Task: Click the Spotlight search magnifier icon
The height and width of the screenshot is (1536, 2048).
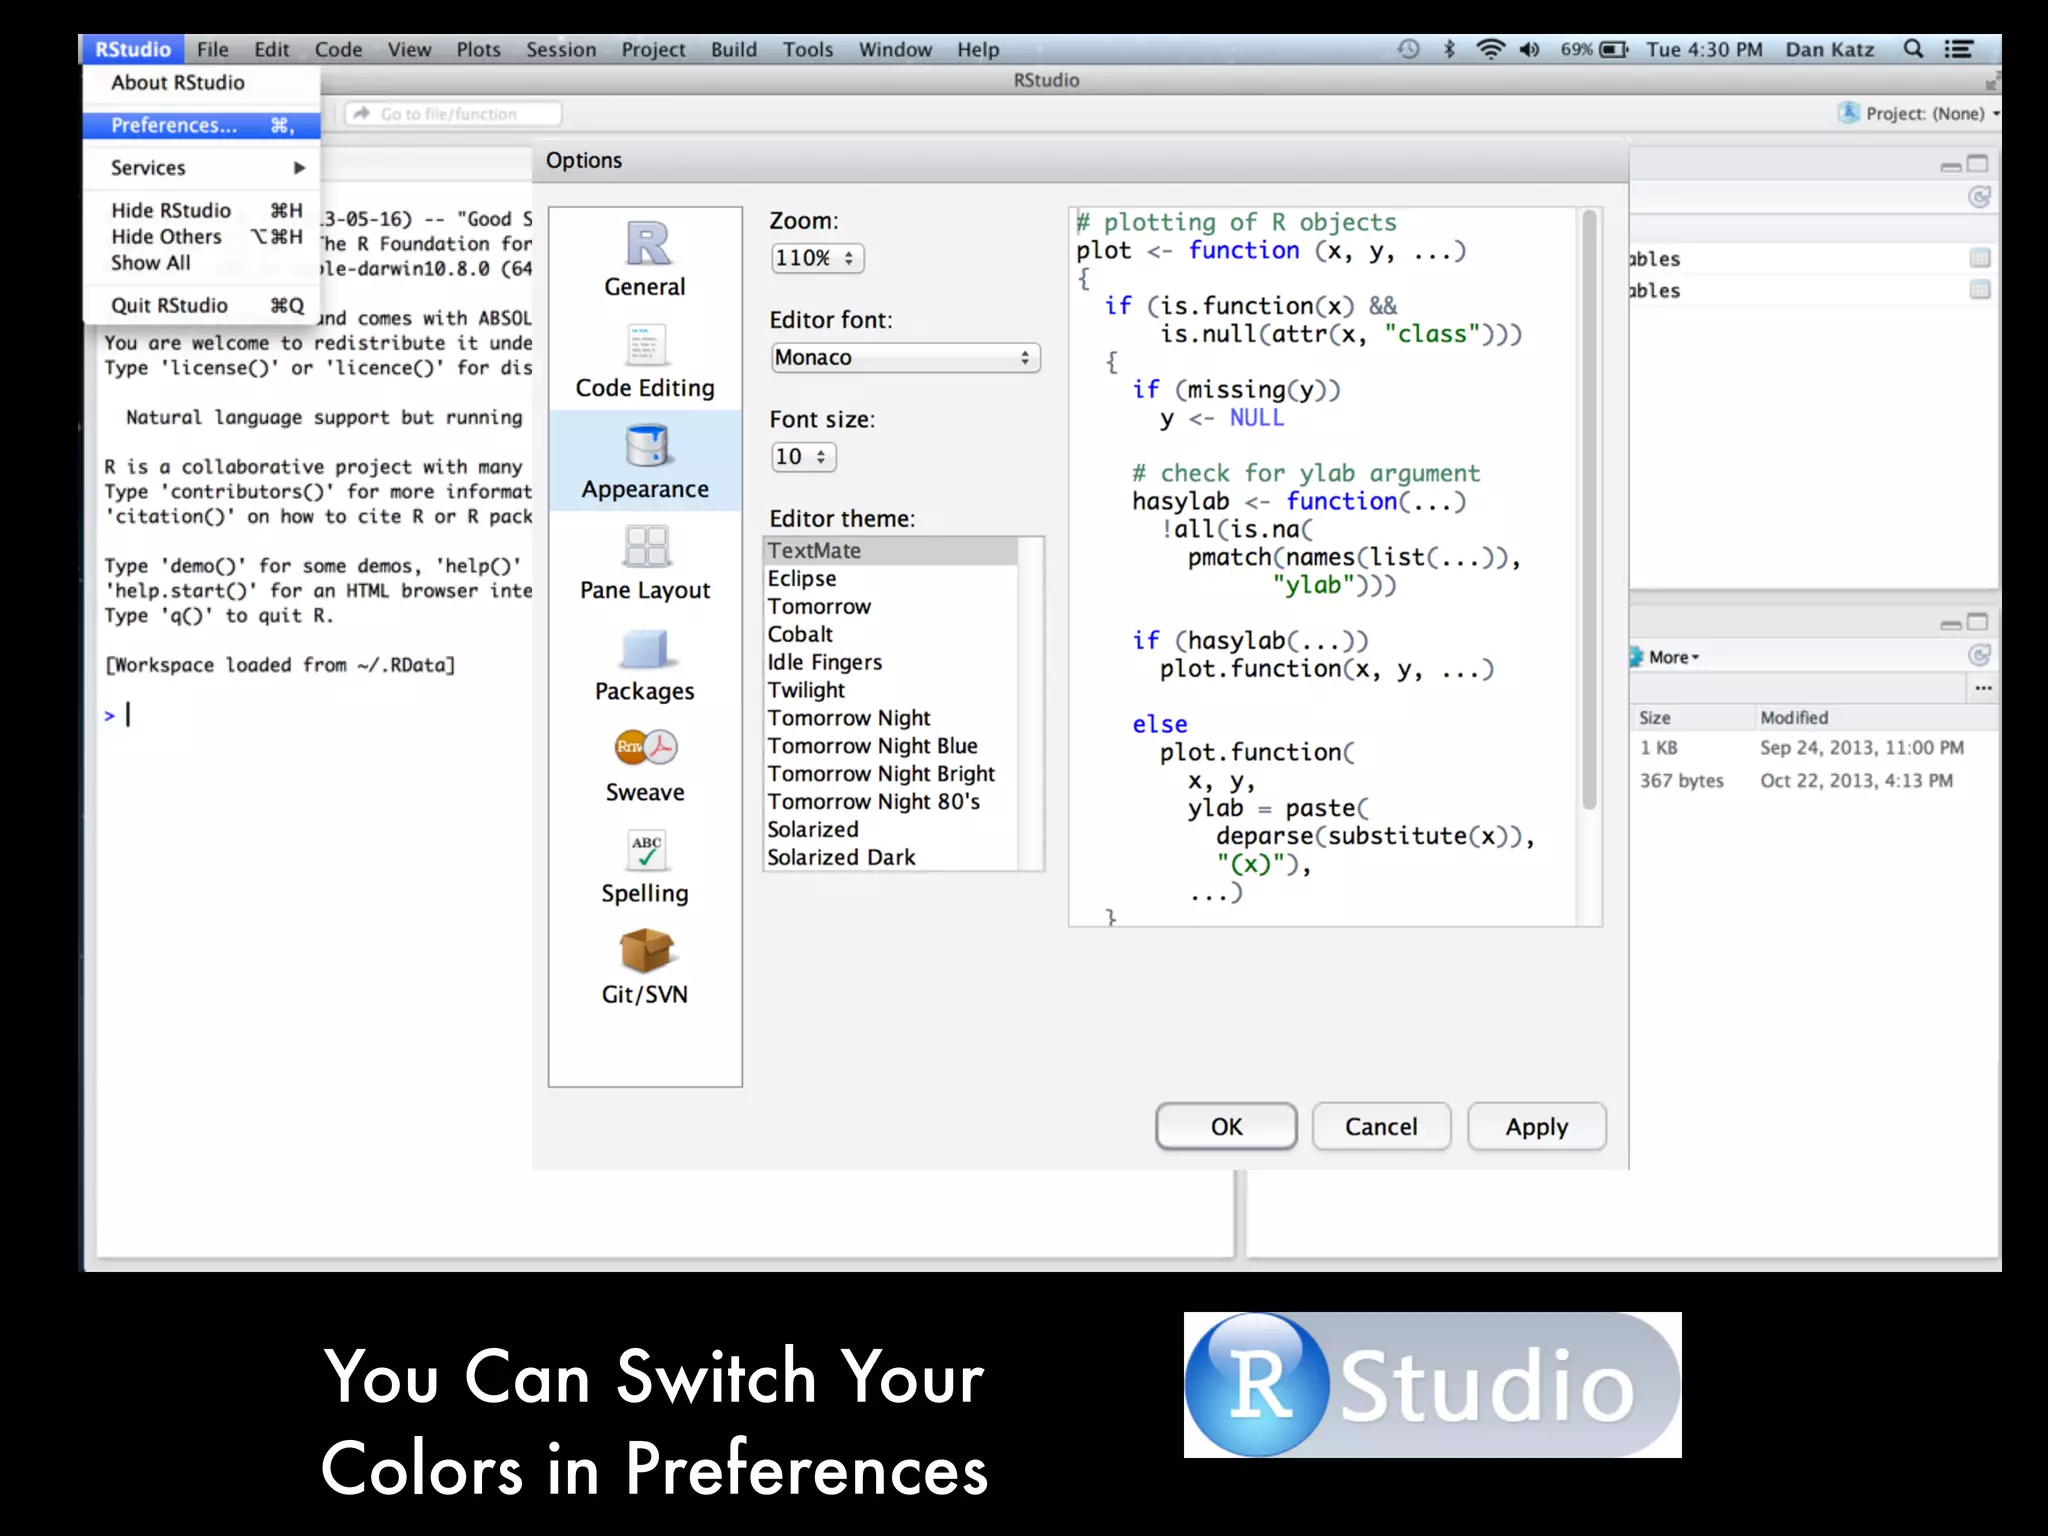Action: [x=1912, y=49]
